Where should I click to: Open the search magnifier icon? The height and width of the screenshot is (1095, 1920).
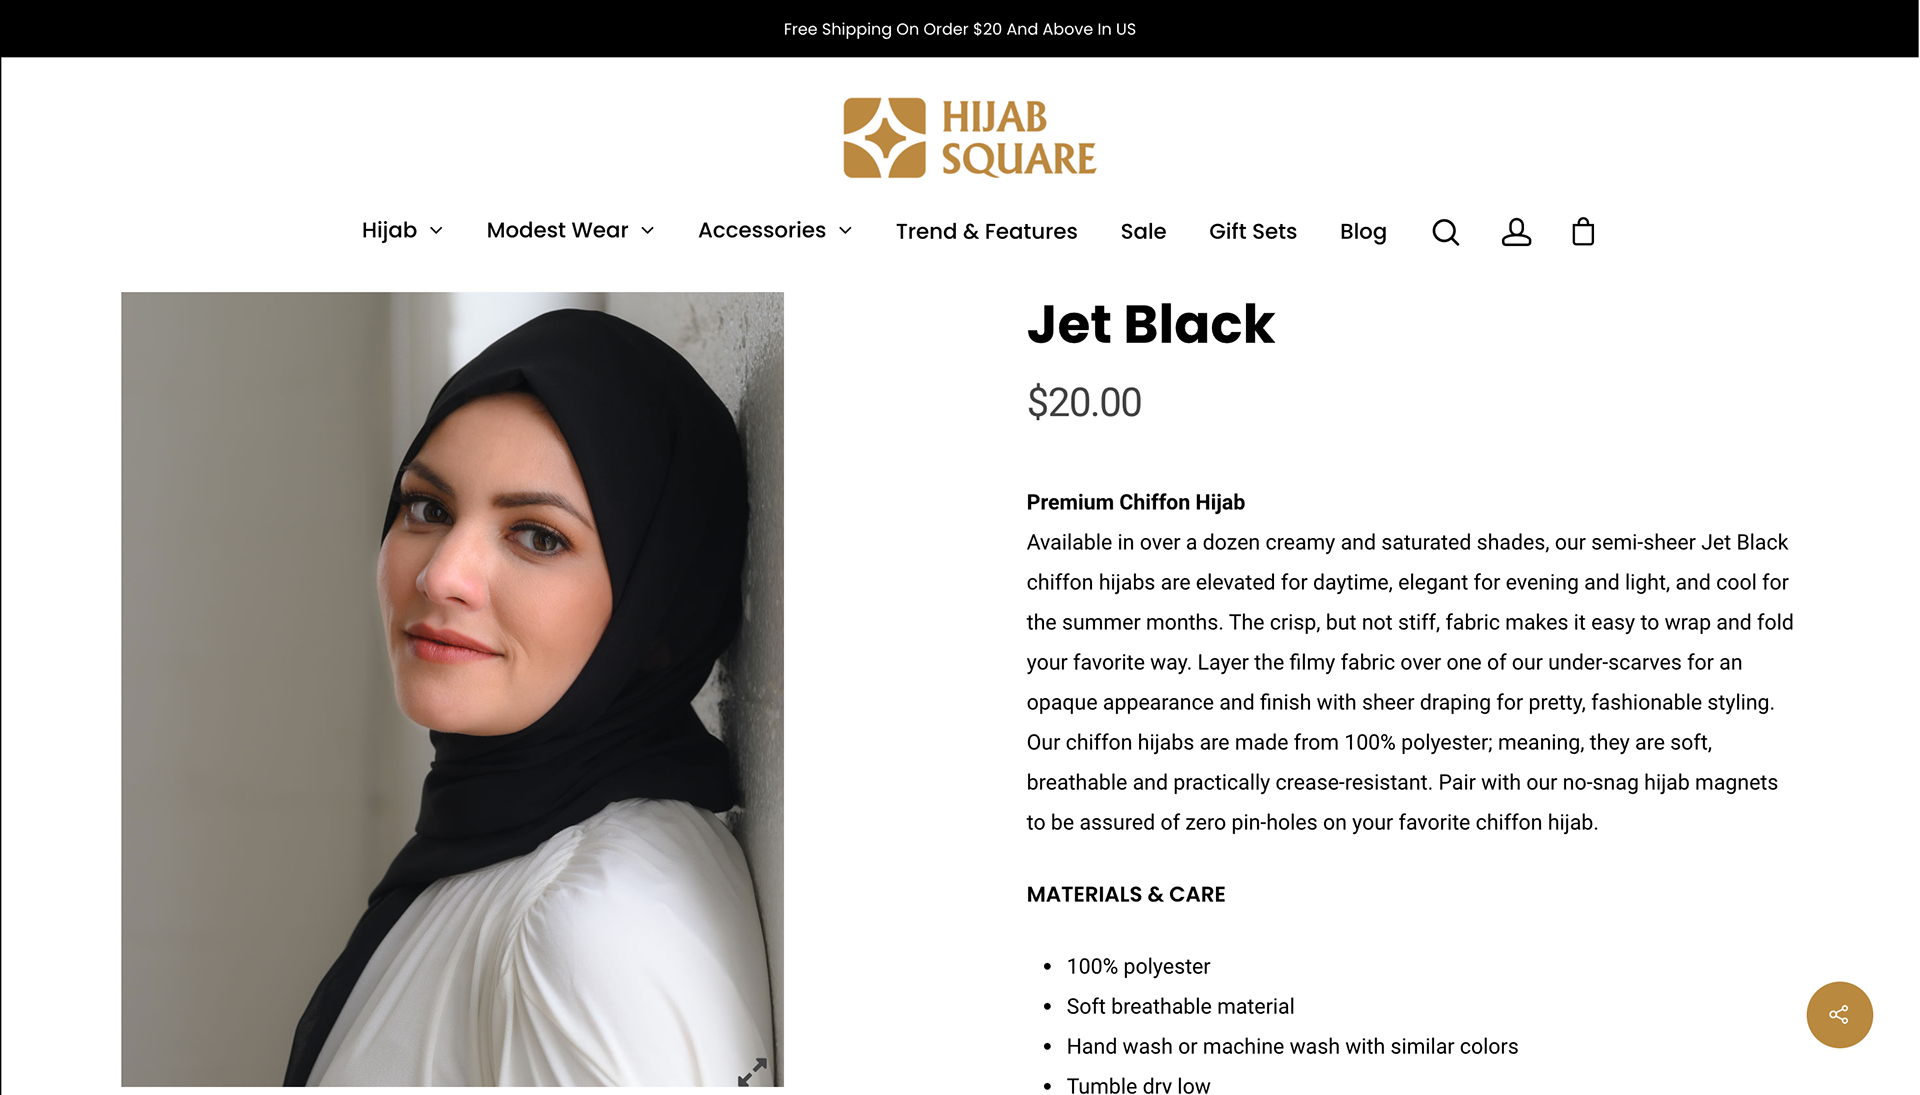pyautogui.click(x=1445, y=232)
